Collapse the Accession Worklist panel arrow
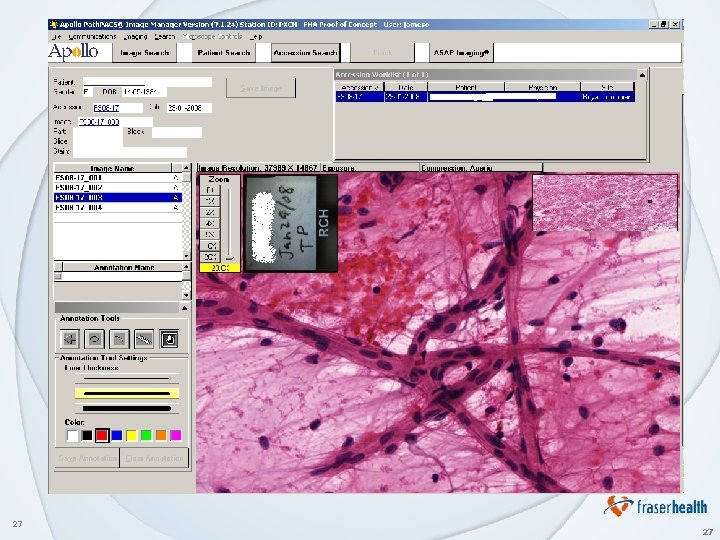 tap(642, 74)
